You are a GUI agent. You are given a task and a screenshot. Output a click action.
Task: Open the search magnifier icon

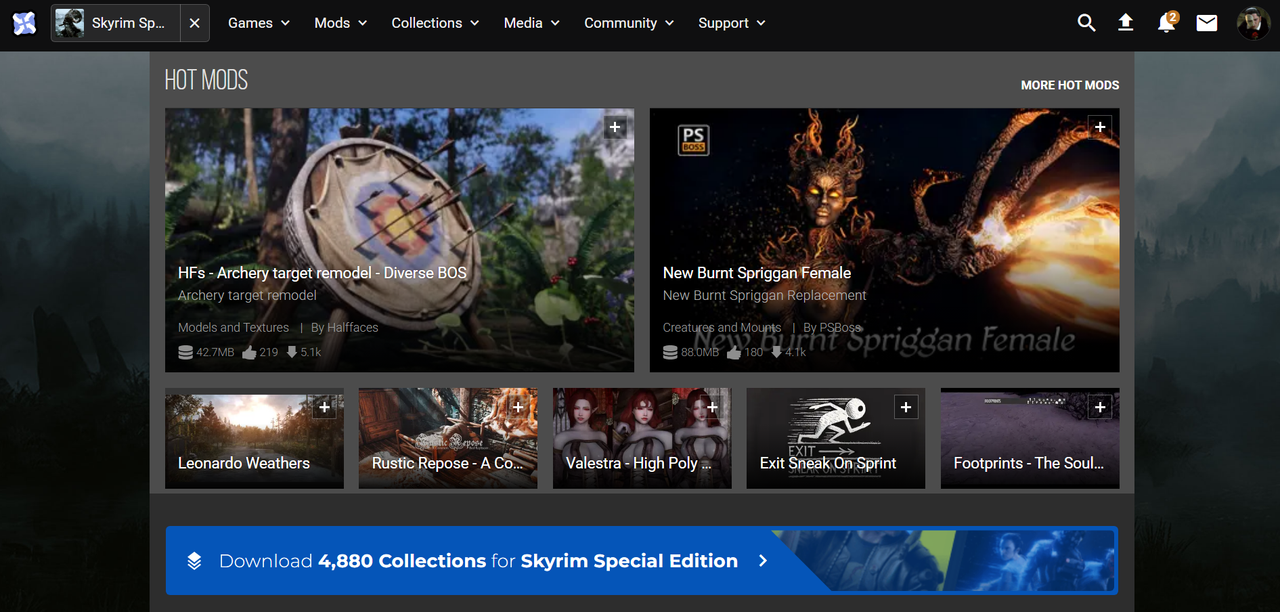pyautogui.click(x=1086, y=22)
